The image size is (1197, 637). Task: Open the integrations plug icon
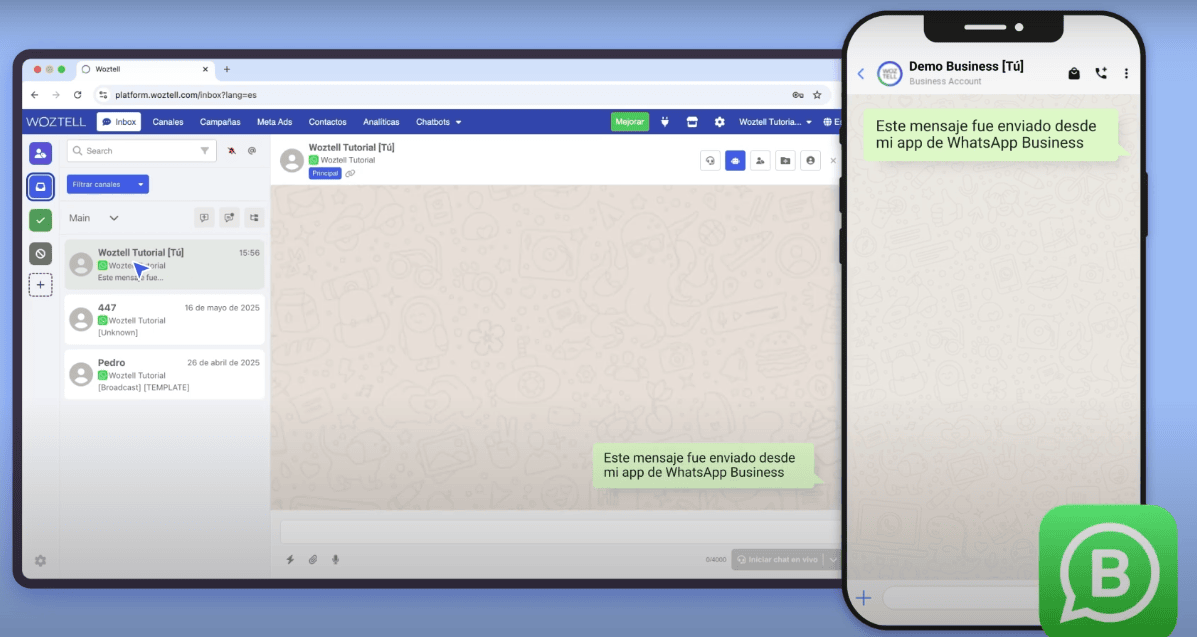point(665,121)
